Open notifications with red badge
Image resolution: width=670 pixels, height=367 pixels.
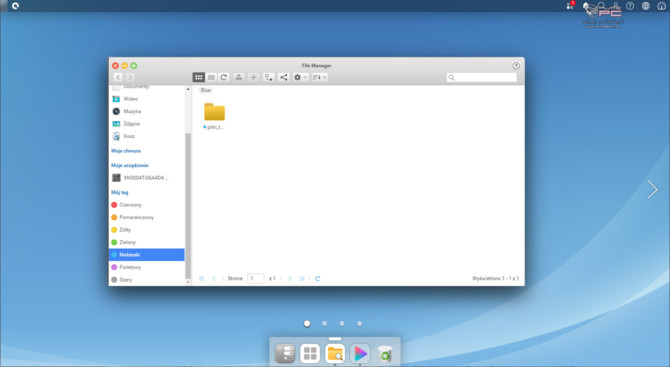coord(570,6)
